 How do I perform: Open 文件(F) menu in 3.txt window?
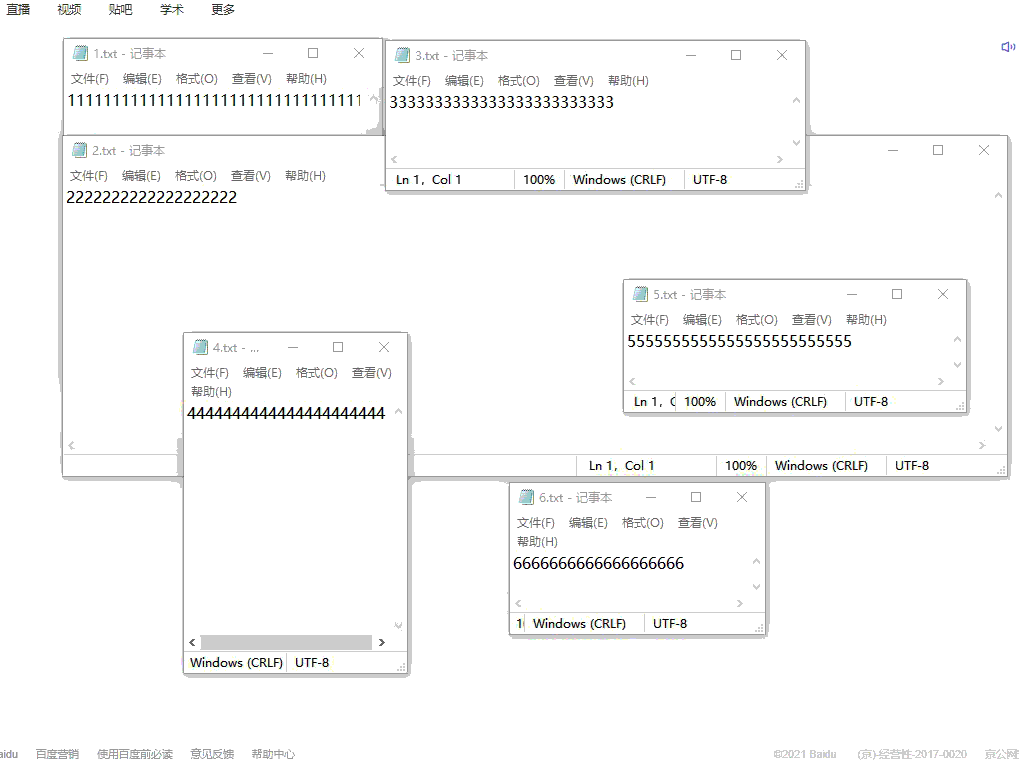pyautogui.click(x=411, y=81)
